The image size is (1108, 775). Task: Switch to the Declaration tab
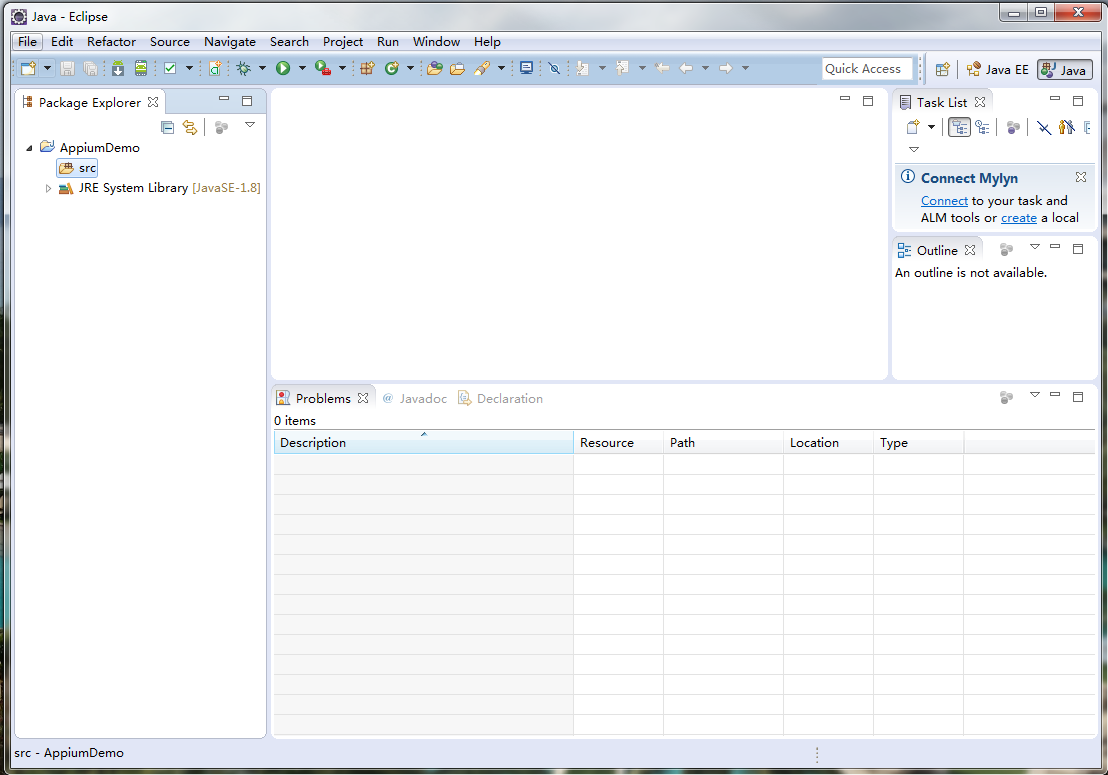500,398
